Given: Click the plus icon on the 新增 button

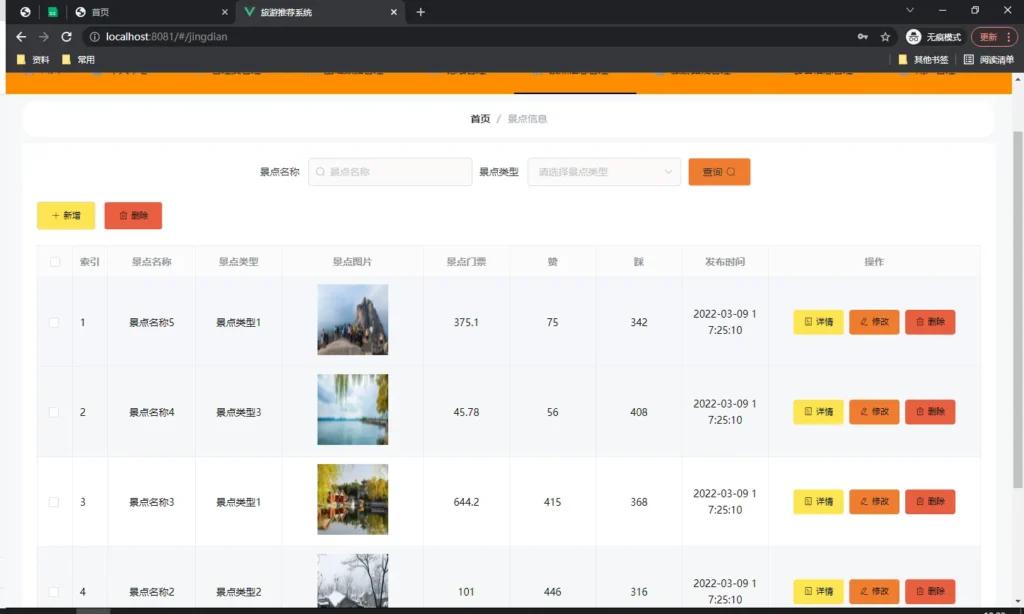Looking at the screenshot, I should (54, 215).
